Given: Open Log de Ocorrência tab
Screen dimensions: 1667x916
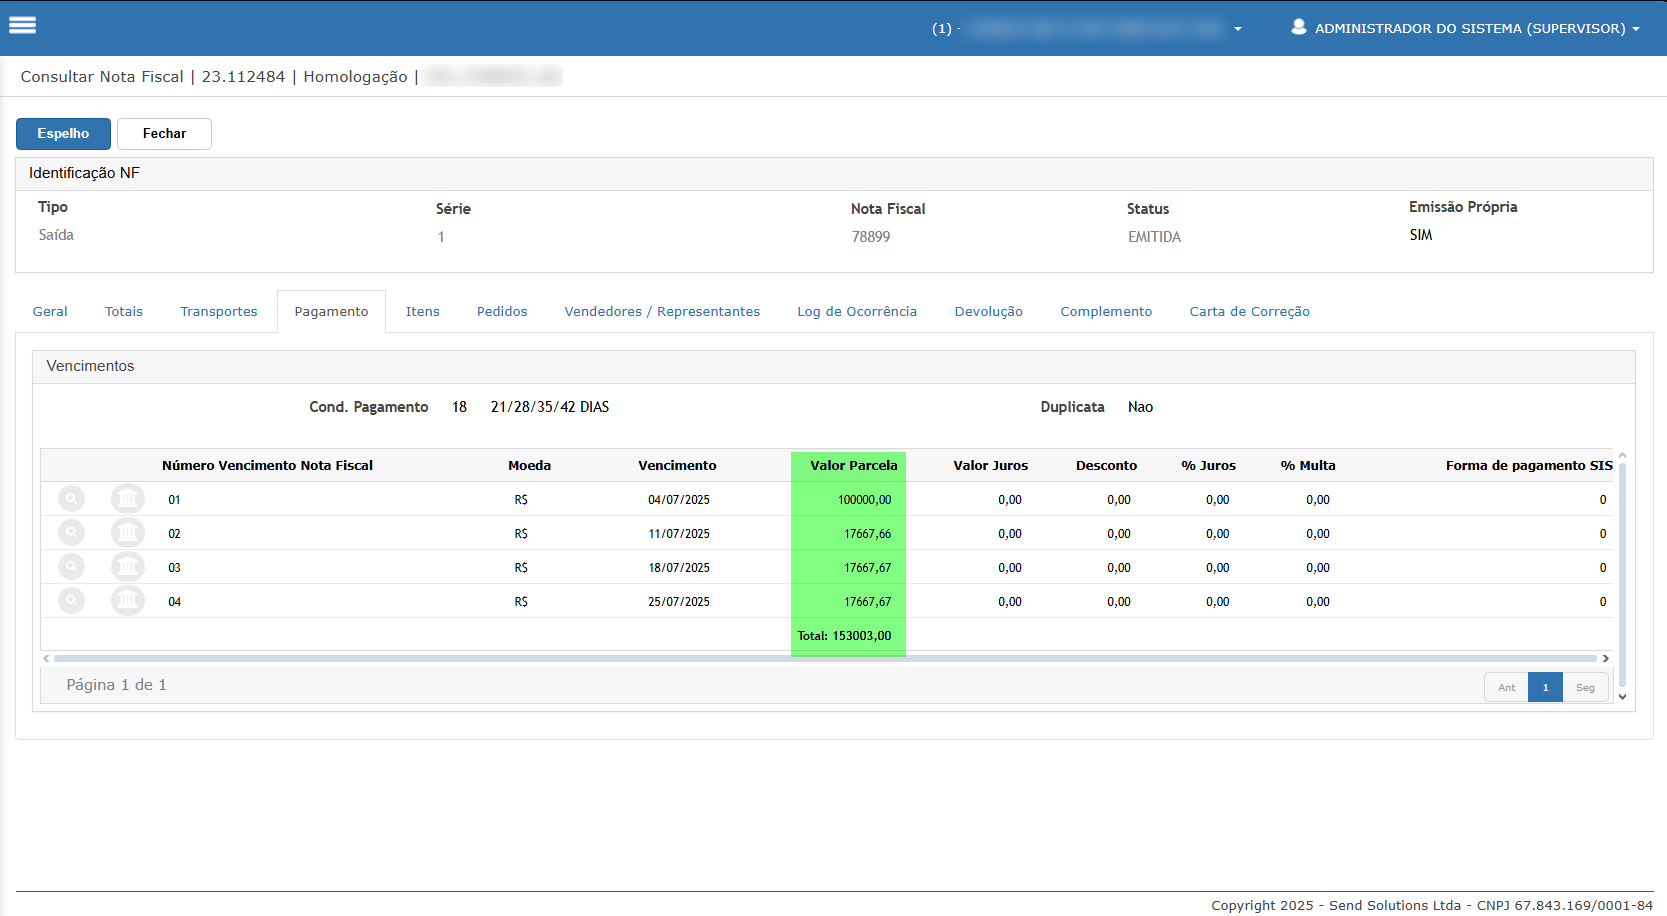Looking at the screenshot, I should 857,311.
